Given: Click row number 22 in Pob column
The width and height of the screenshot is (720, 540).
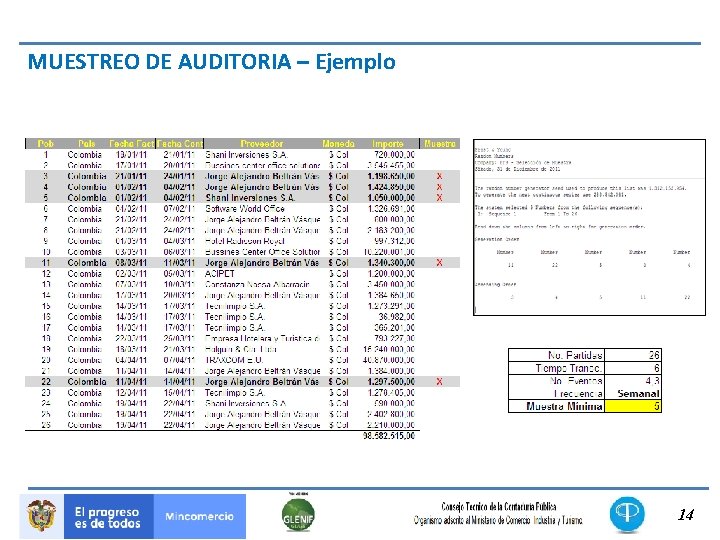Looking at the screenshot, I should pos(45,382).
